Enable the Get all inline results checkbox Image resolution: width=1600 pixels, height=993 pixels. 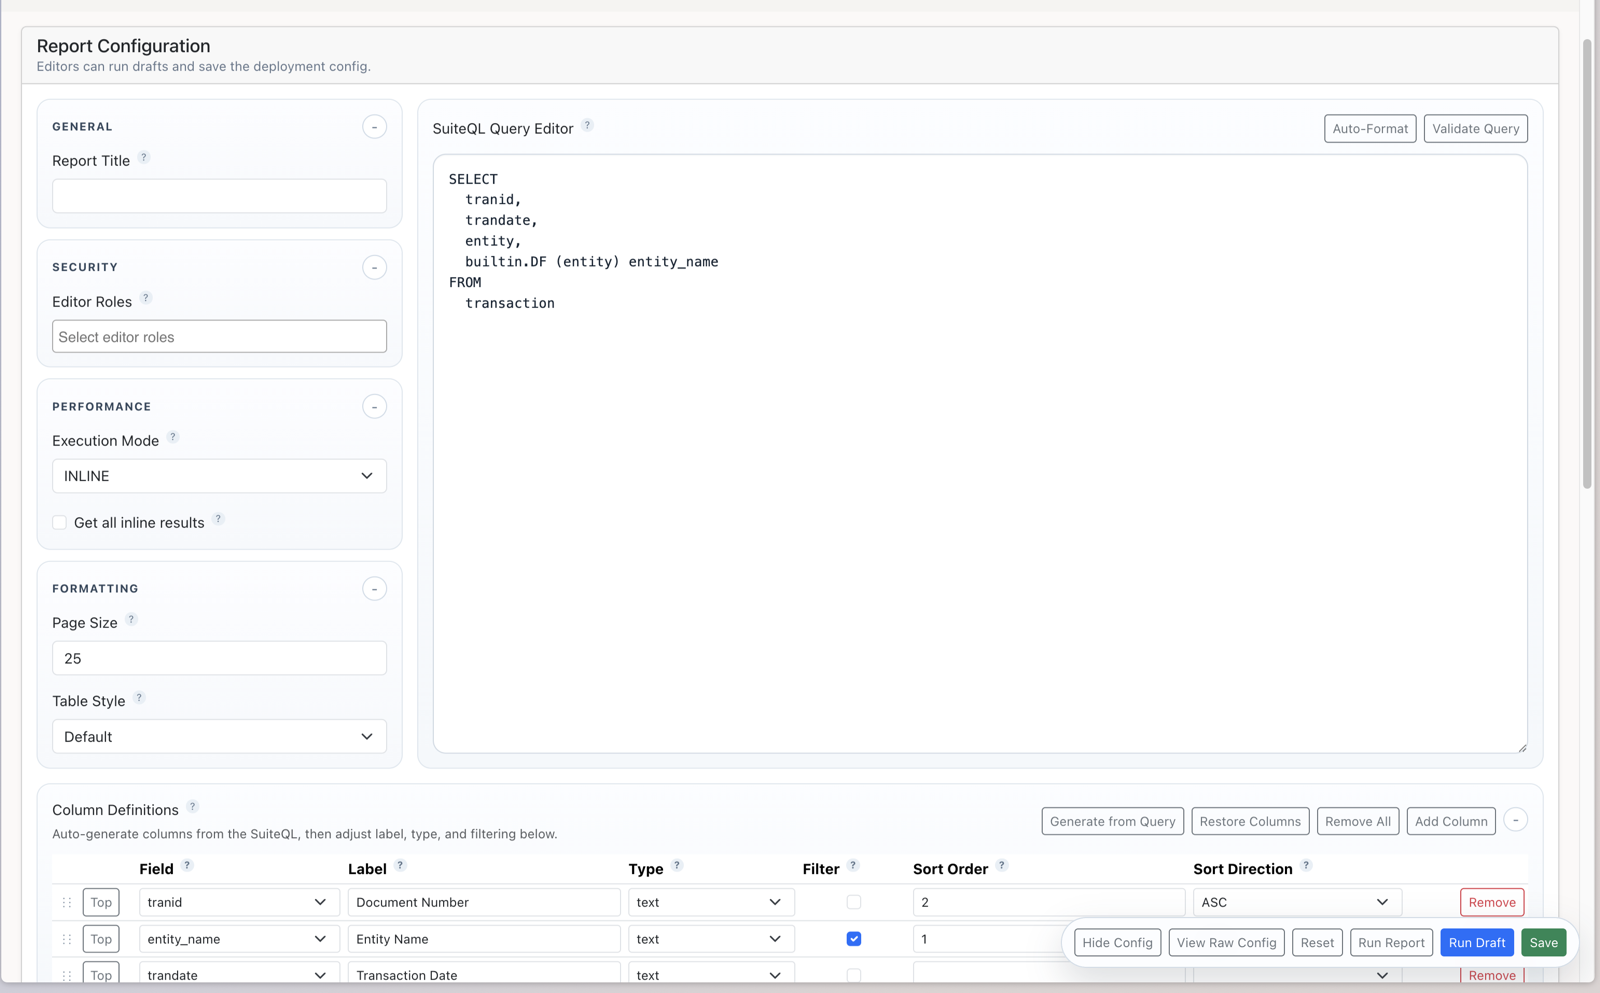(x=59, y=522)
